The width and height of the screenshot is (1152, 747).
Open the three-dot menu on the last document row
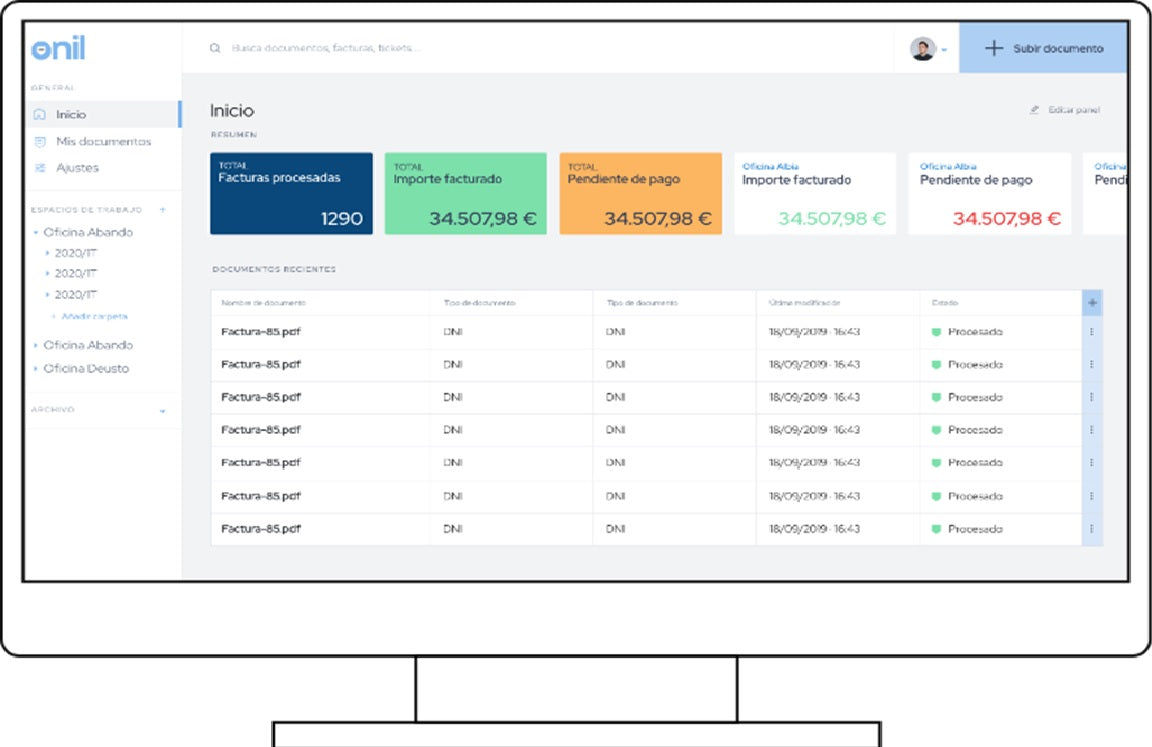pyautogui.click(x=1092, y=529)
